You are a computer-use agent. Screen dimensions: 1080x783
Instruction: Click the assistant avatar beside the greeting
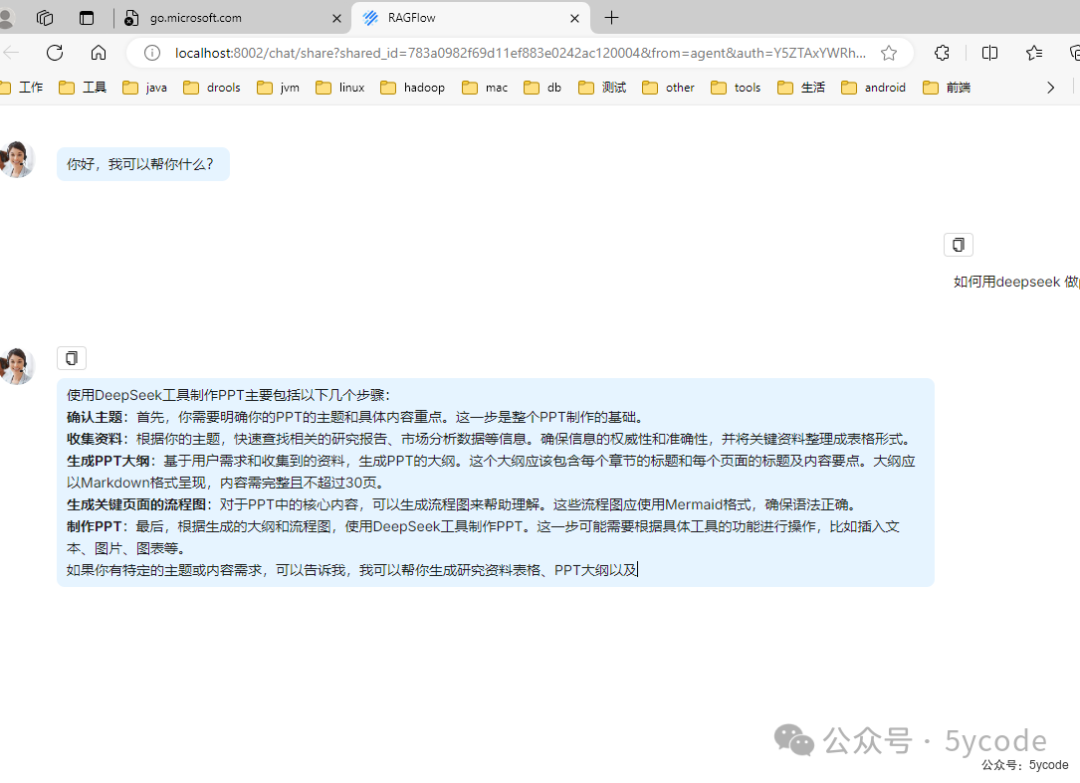coord(17,159)
